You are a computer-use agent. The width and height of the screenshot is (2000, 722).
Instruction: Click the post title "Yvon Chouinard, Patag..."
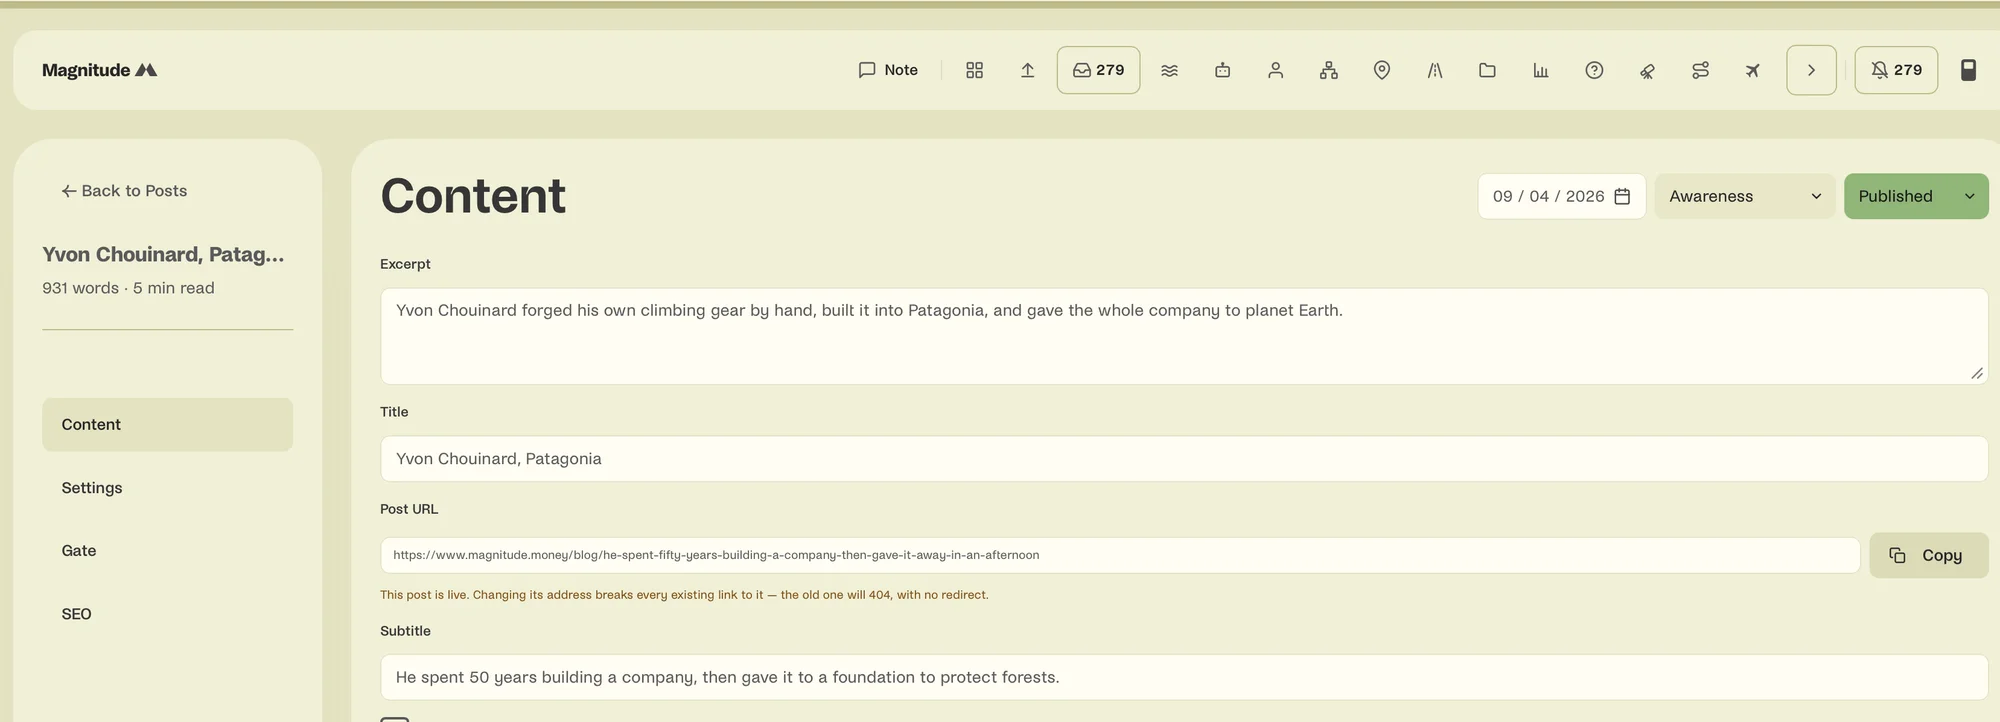[x=163, y=254]
